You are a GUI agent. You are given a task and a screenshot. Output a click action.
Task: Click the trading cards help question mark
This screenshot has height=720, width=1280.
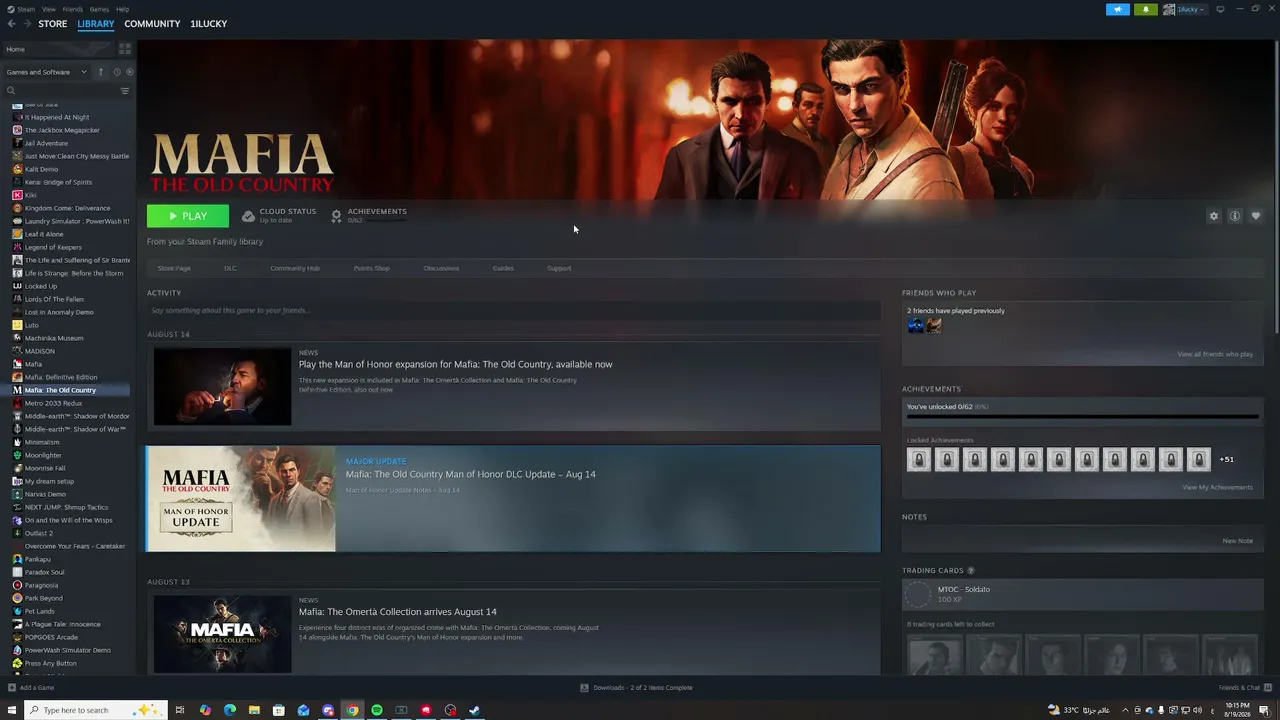tap(971, 571)
